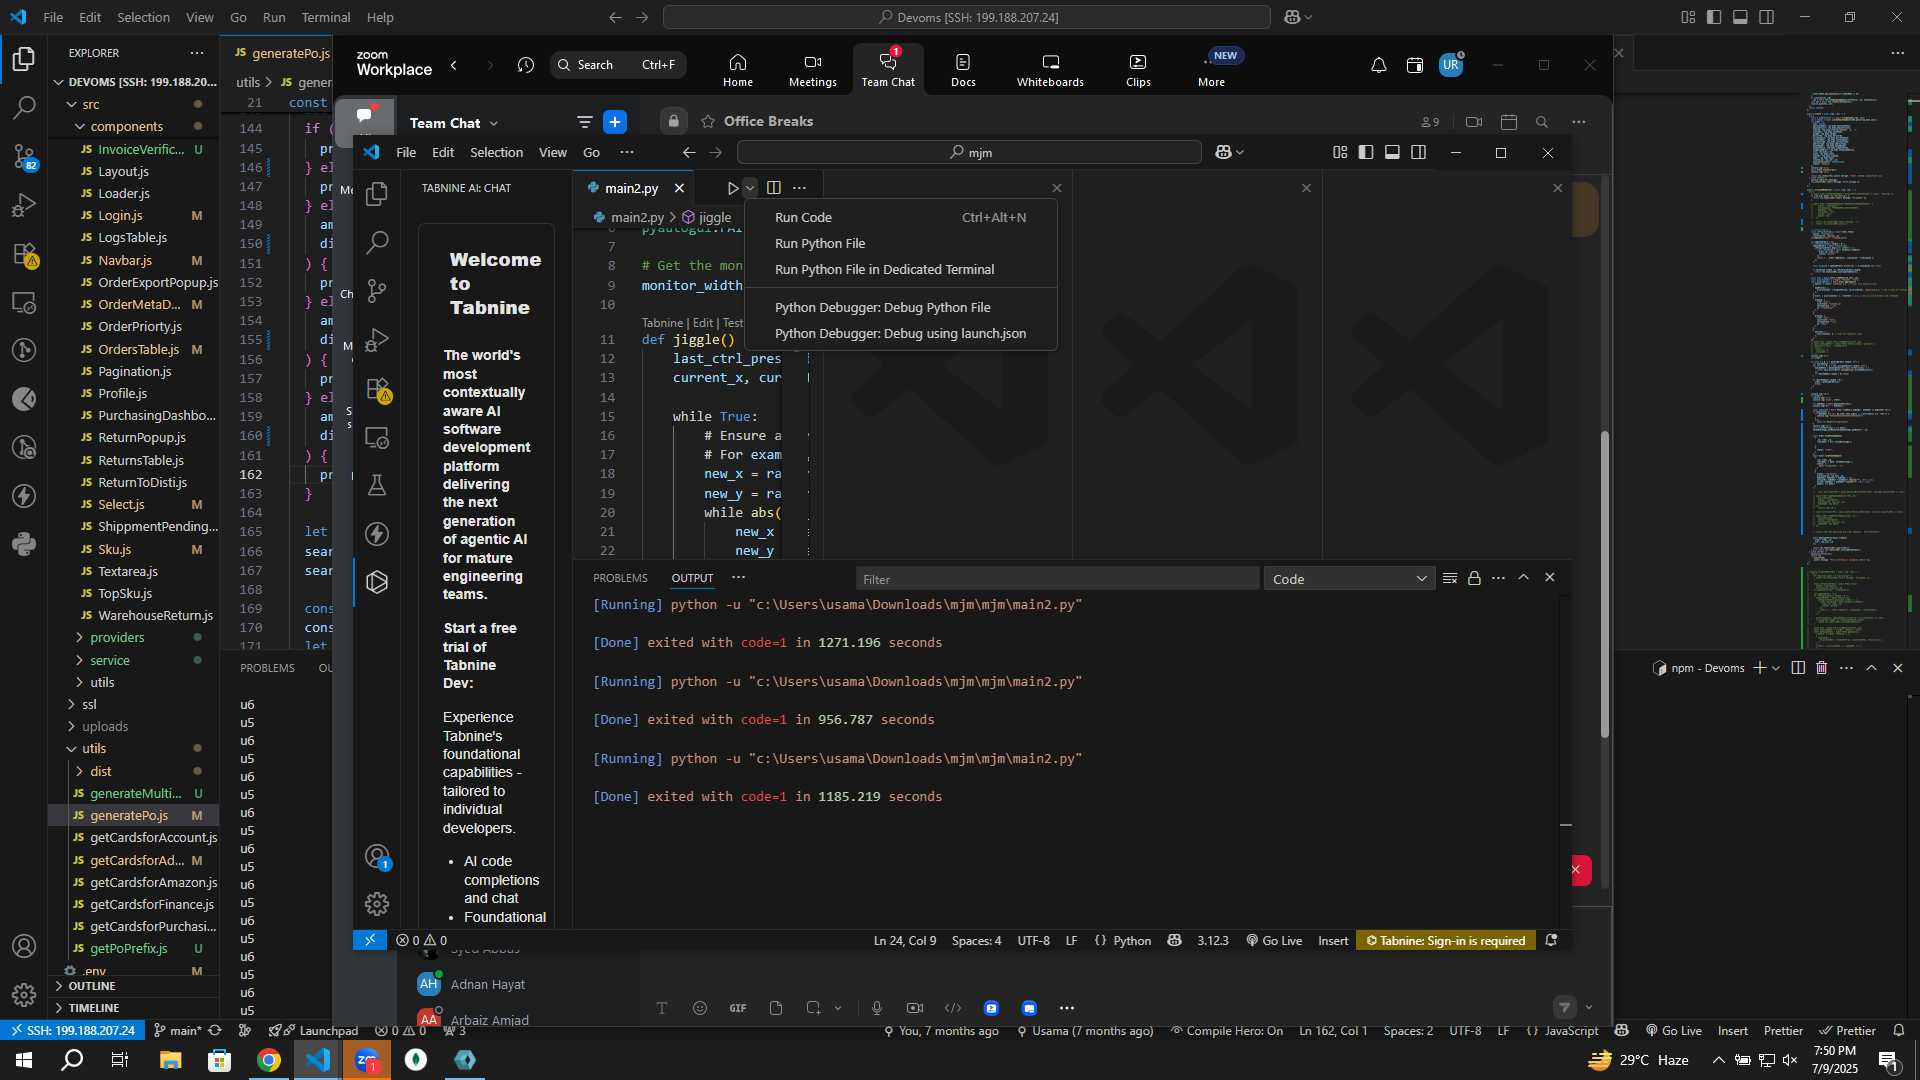This screenshot has height=1080, width=1920.
Task: Select Python Debugger: Debug Python File
Action: [900, 307]
